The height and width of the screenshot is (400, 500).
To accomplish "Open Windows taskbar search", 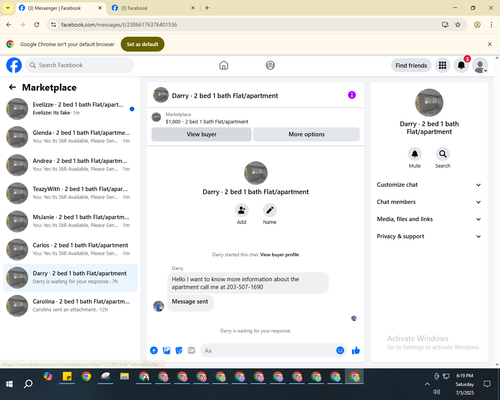I will tap(28, 384).
